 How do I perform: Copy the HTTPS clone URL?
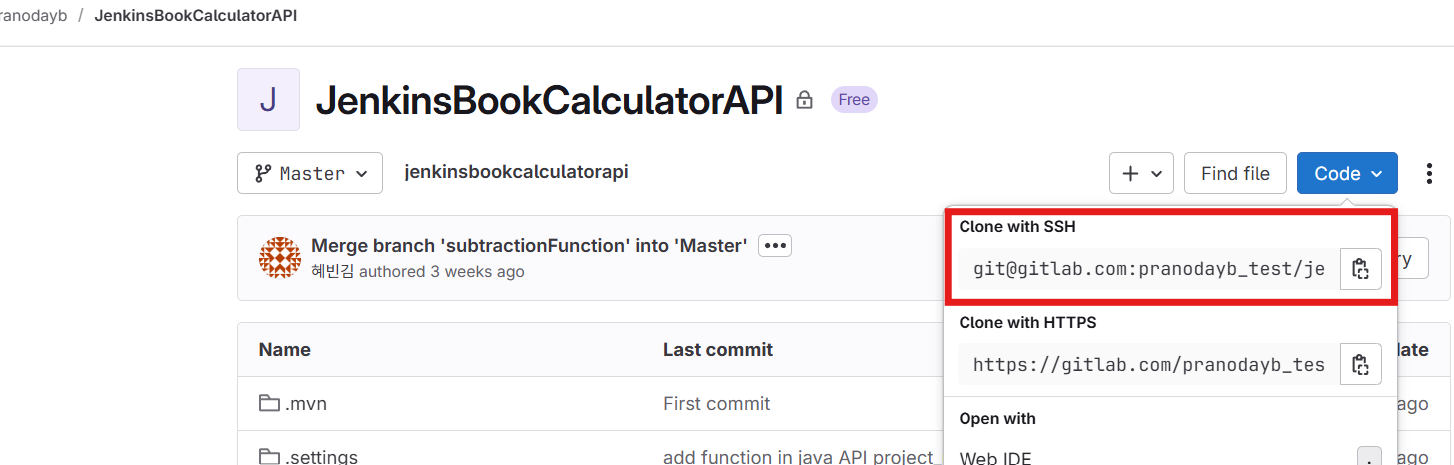pos(1360,365)
